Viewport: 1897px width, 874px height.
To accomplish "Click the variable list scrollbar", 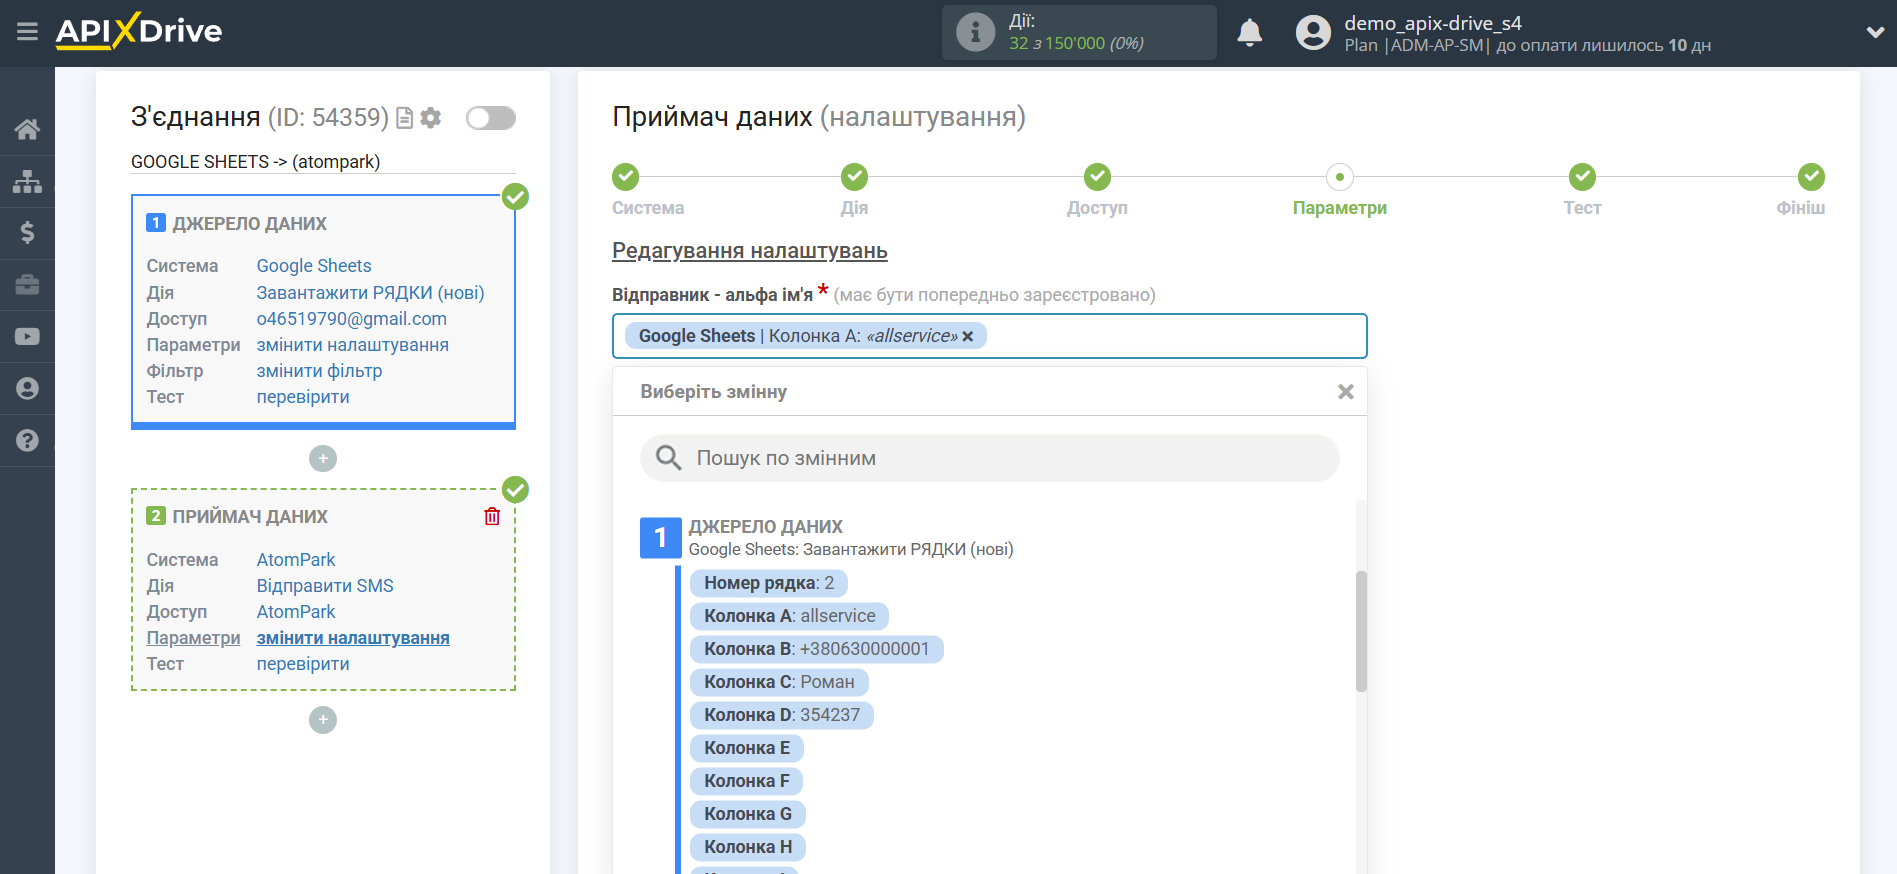I will click(1361, 631).
